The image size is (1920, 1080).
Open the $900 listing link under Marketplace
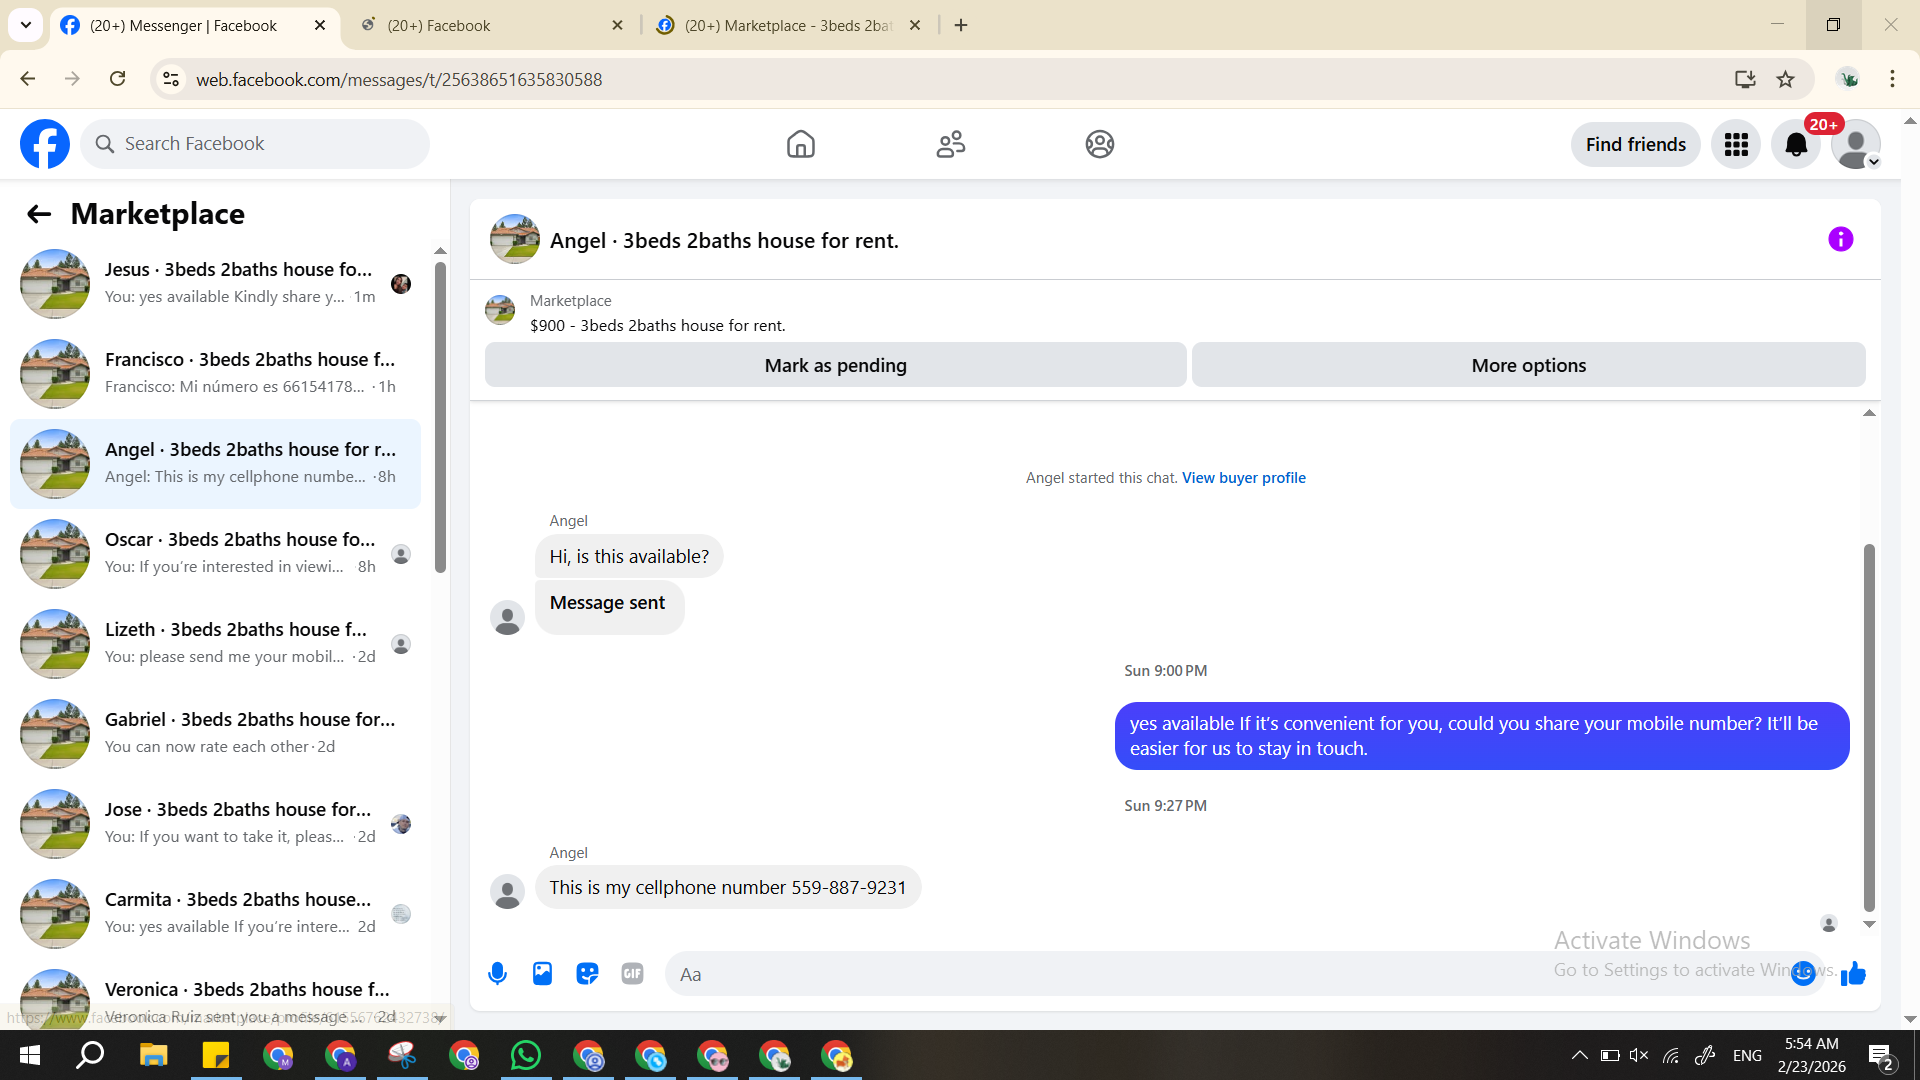tap(657, 325)
